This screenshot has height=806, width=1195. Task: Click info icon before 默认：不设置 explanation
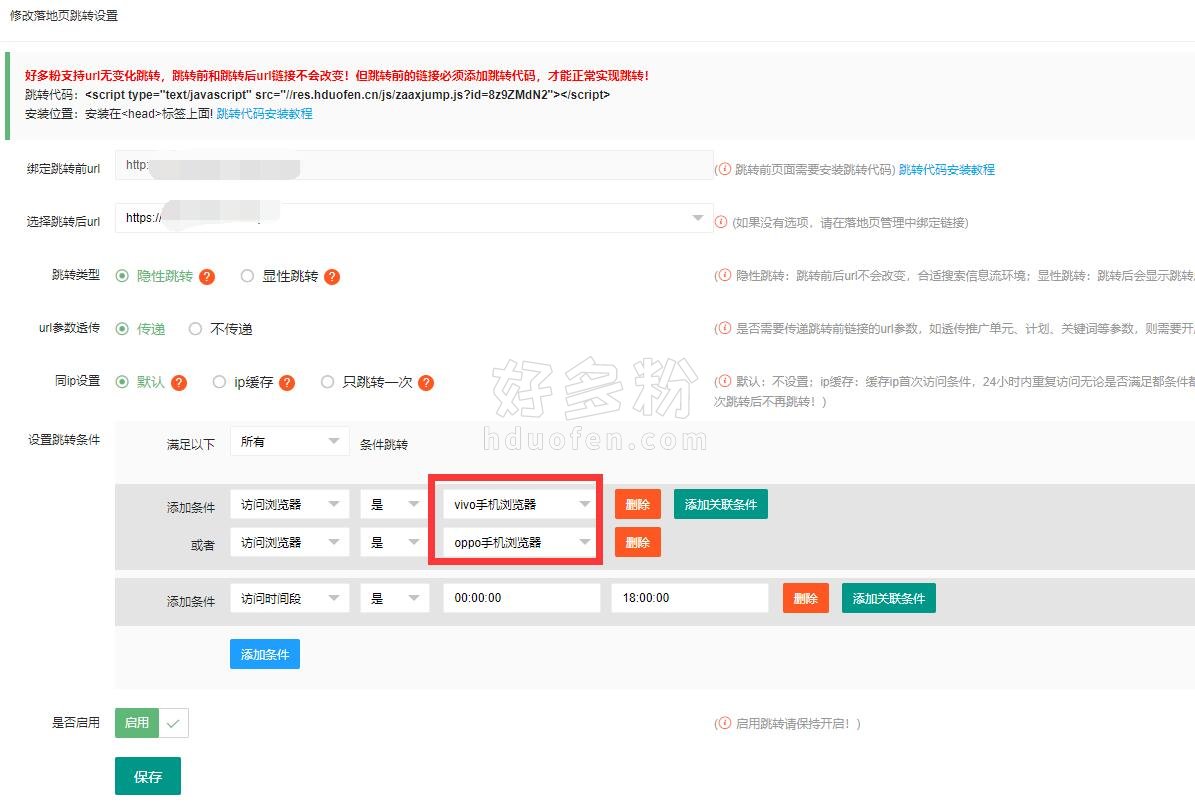pos(724,381)
